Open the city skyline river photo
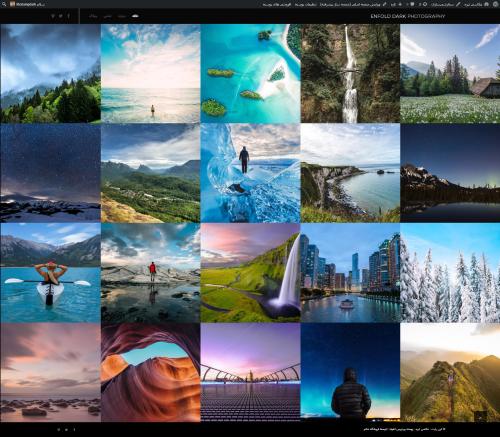This screenshot has height=437, width=500. [x=350, y=273]
